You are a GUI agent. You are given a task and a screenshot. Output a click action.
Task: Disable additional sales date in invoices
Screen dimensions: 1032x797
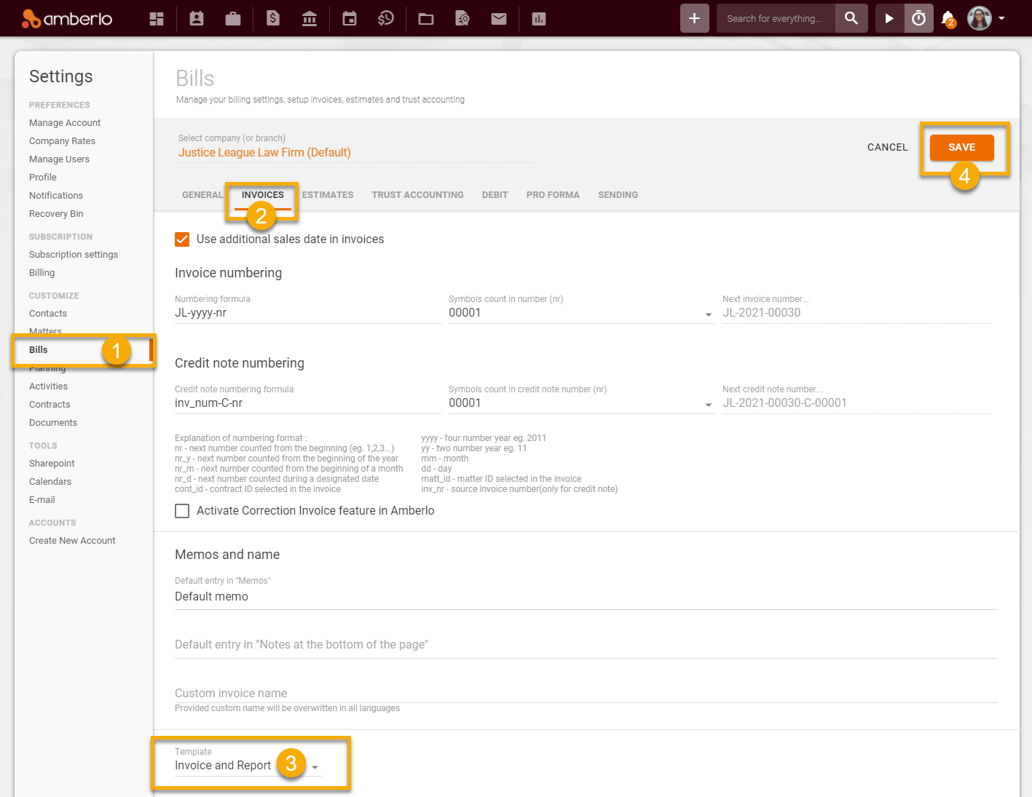(182, 239)
